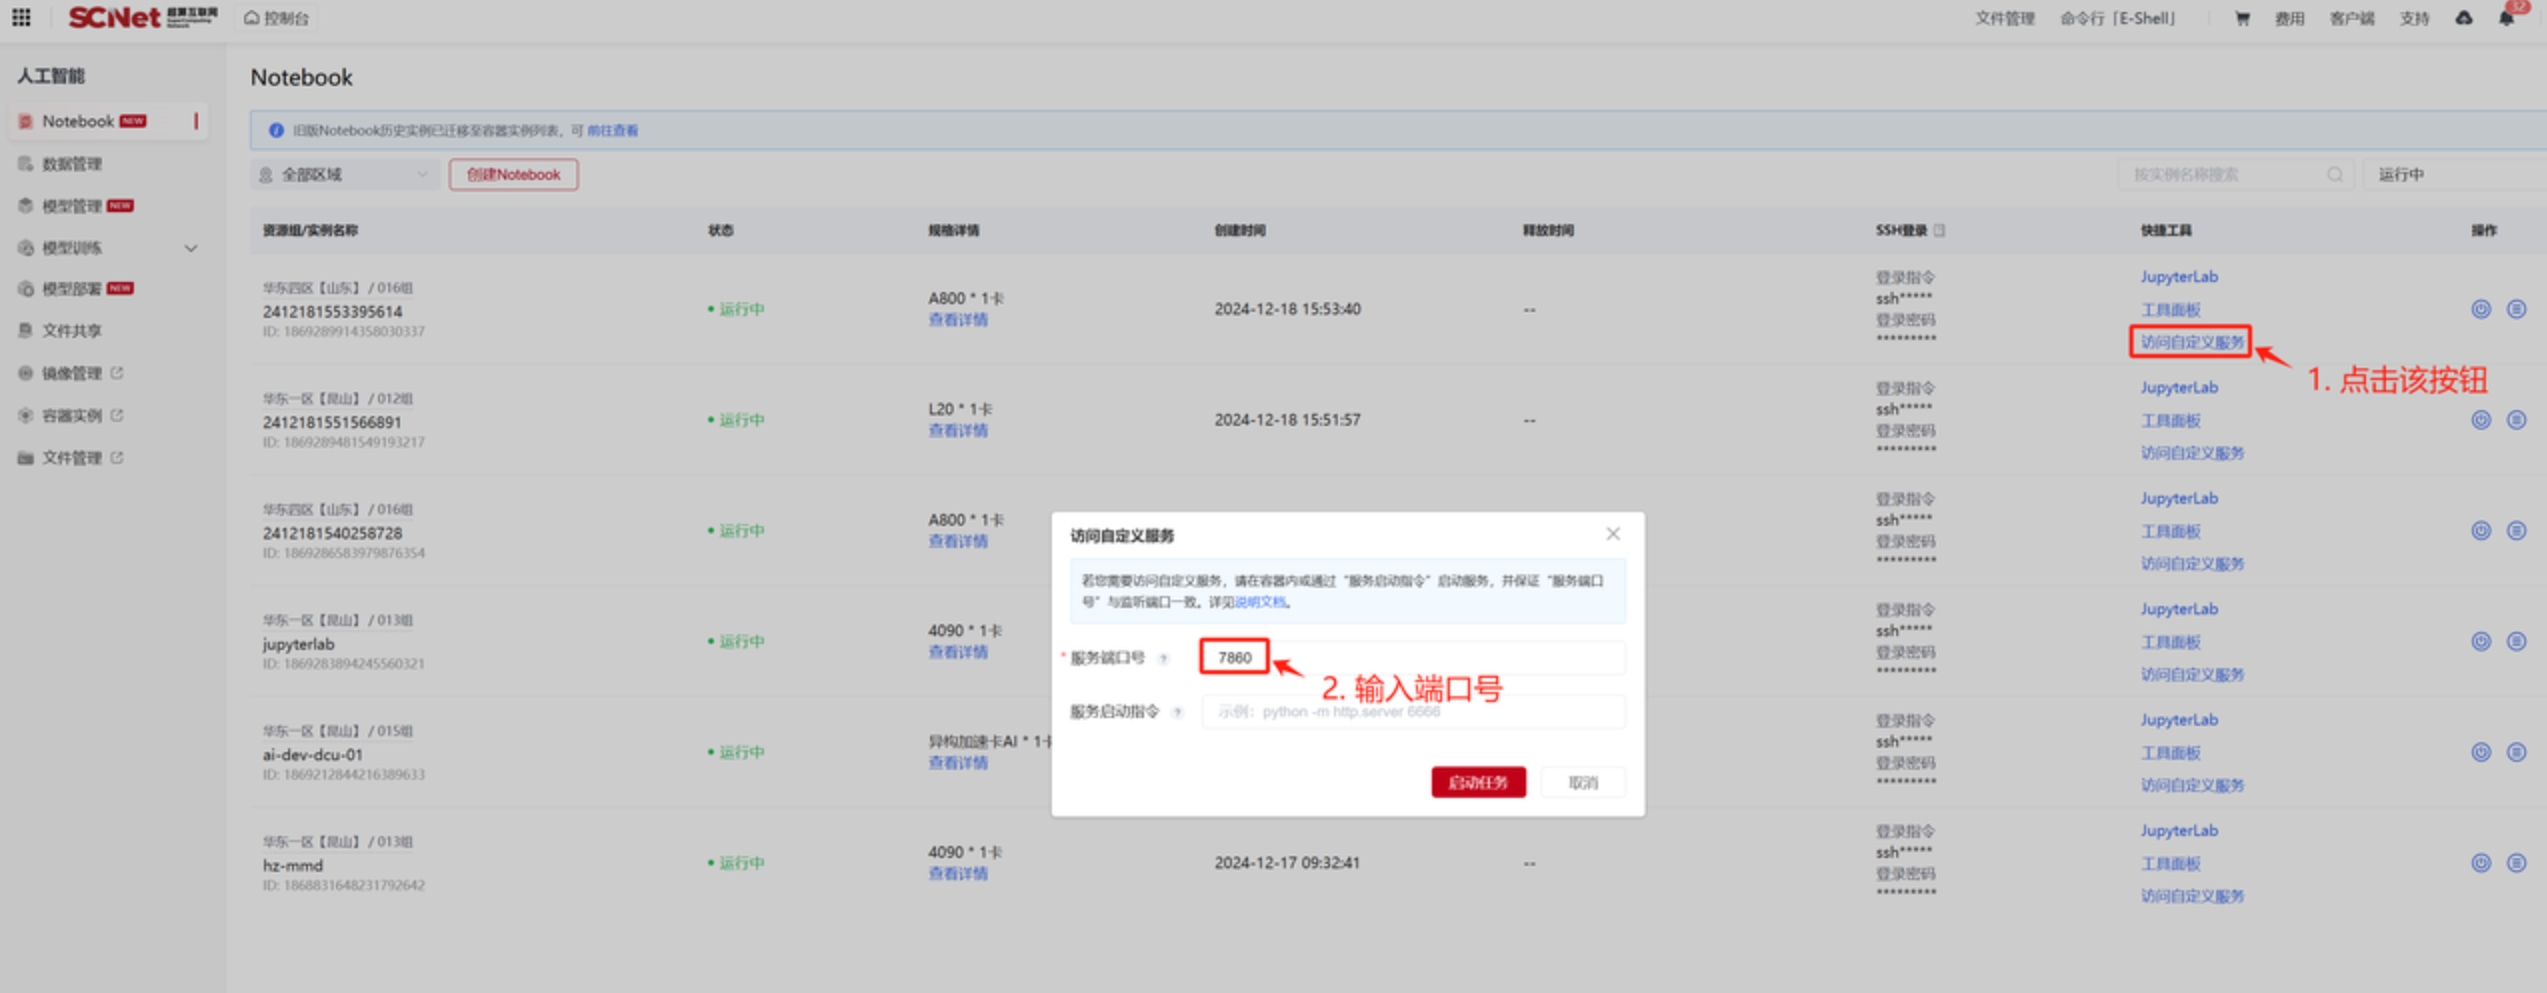Select 数据管理 in the sidebar
The height and width of the screenshot is (993, 2547).
click(72, 164)
